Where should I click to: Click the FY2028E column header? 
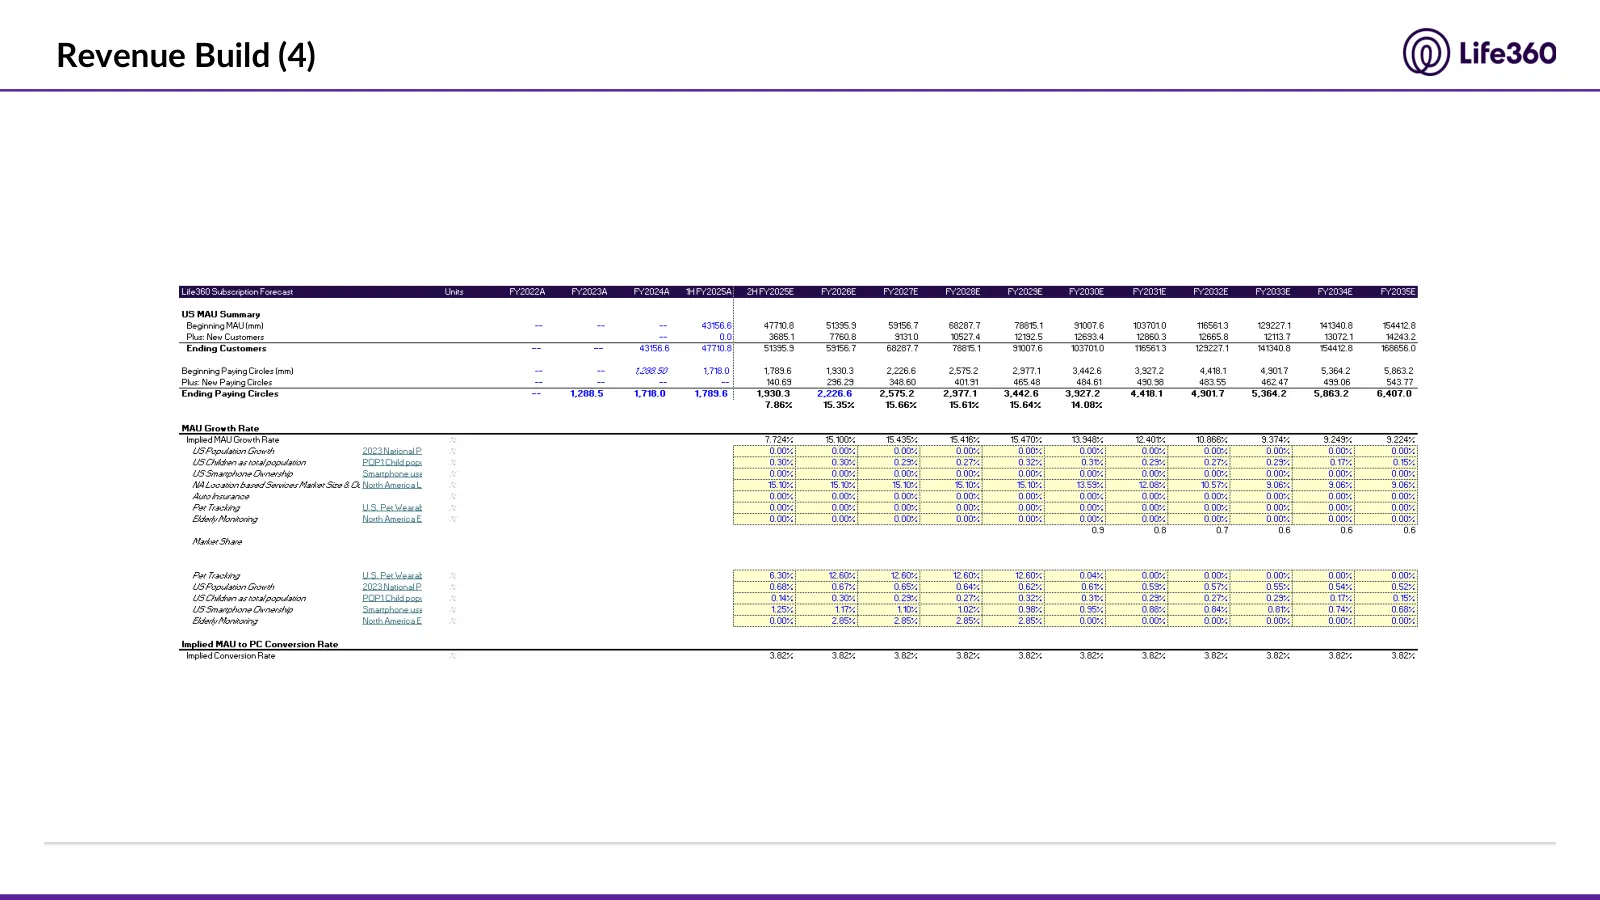click(963, 292)
